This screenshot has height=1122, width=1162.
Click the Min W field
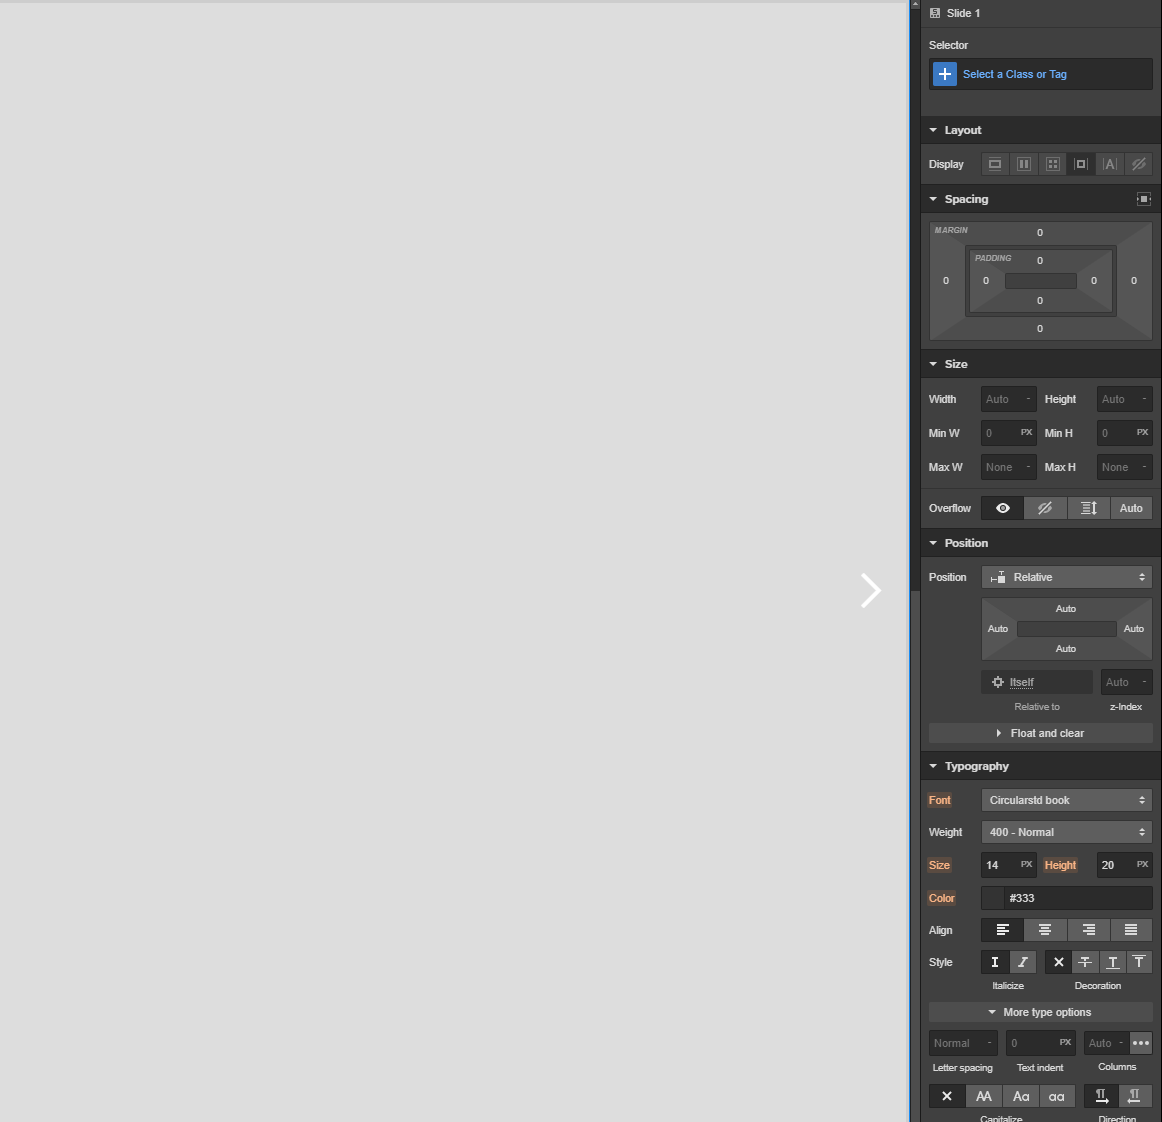point(1009,433)
